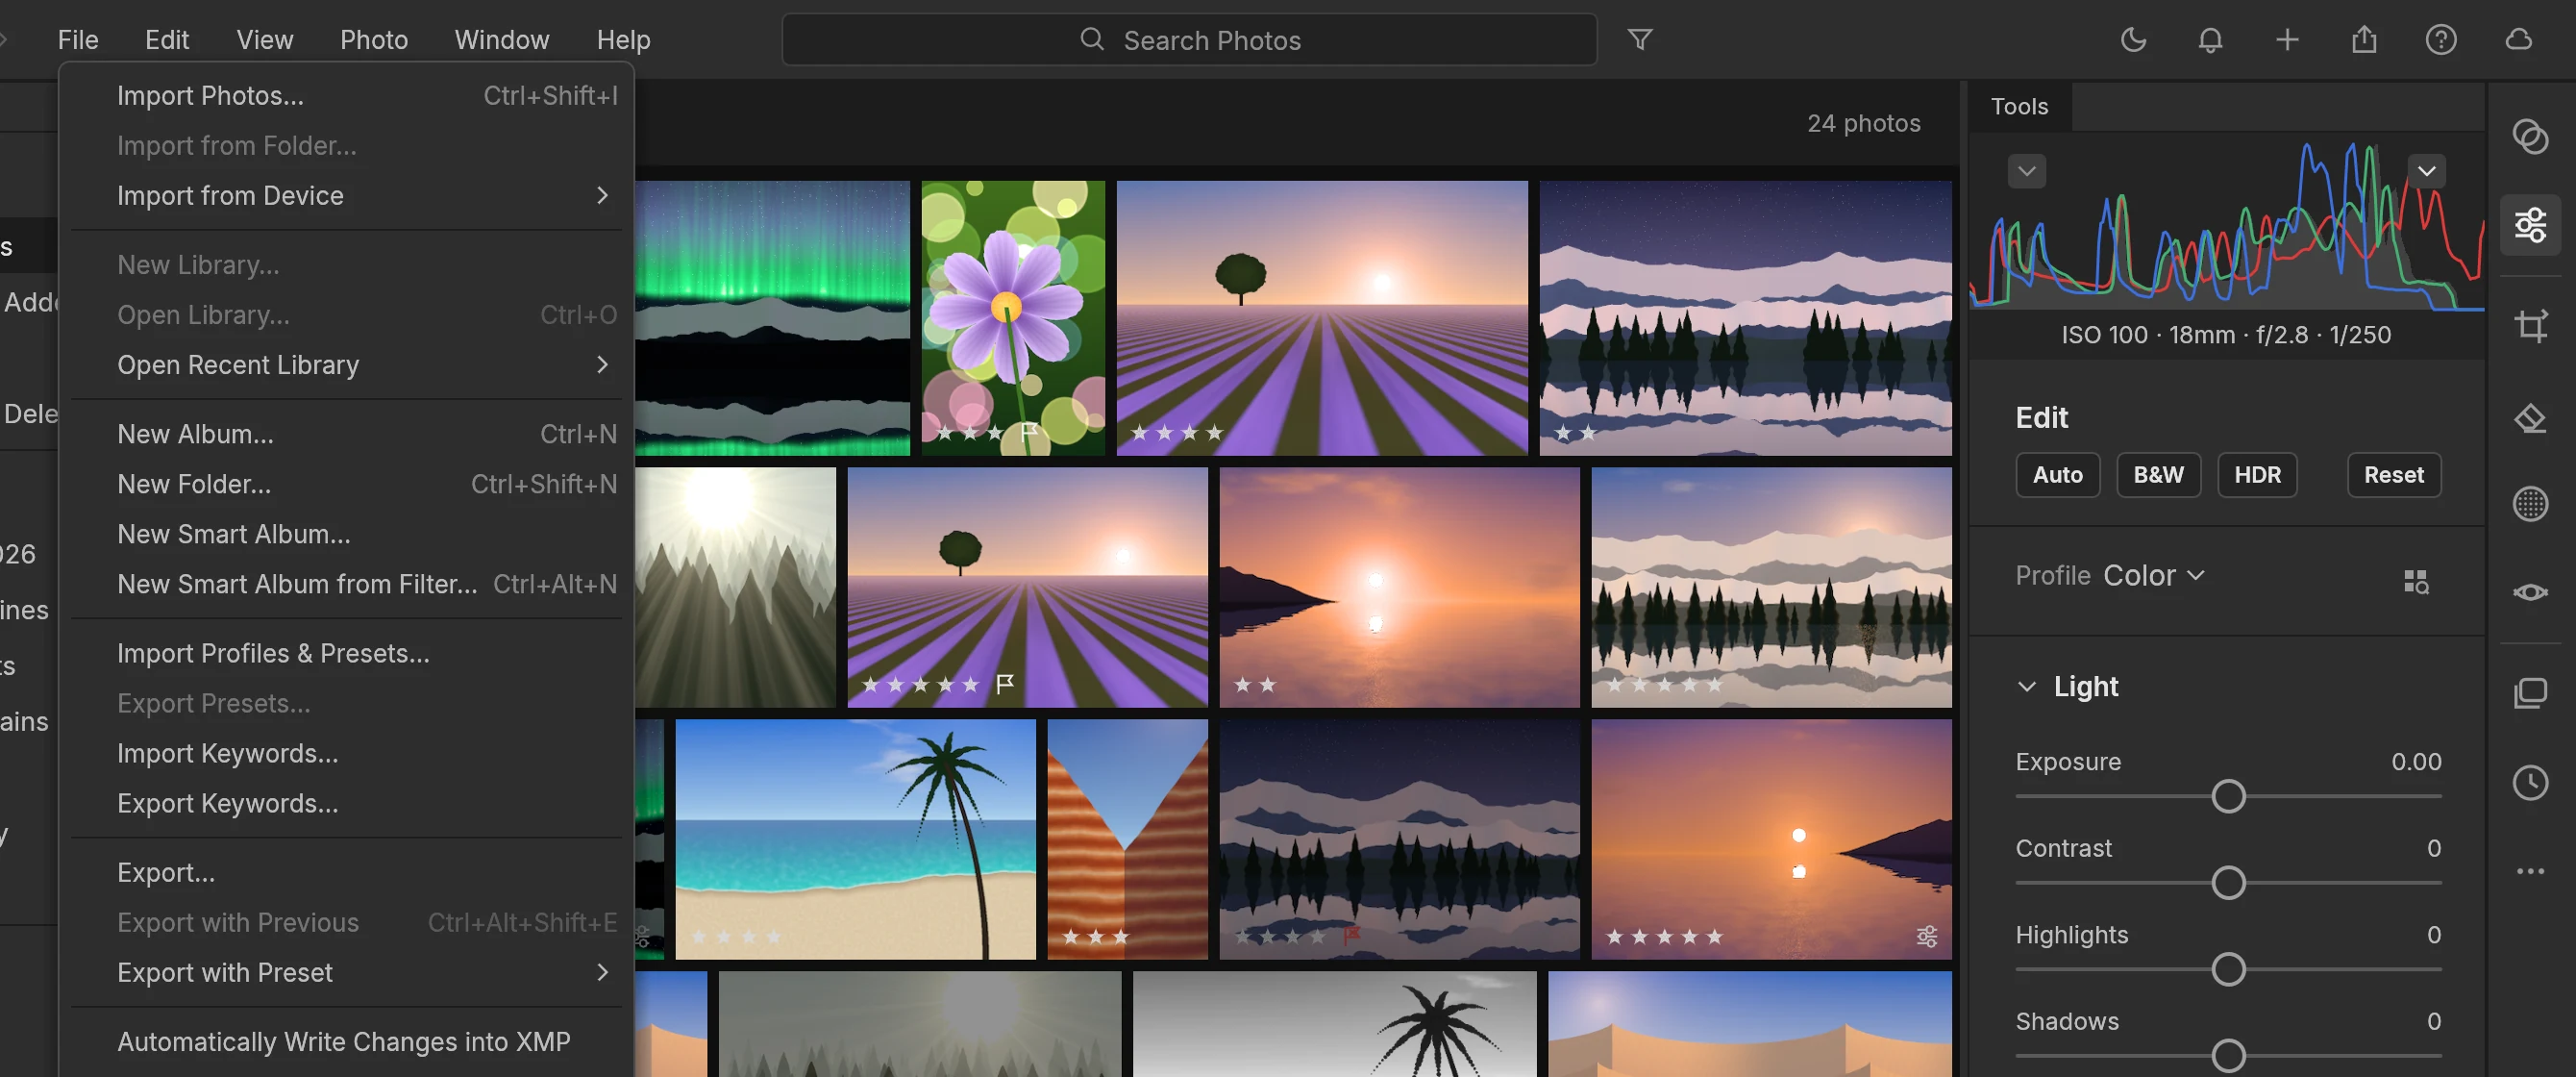The image size is (2576, 1077).
Task: Expand the histogram left dropdown chevron
Action: pyautogui.click(x=2026, y=171)
